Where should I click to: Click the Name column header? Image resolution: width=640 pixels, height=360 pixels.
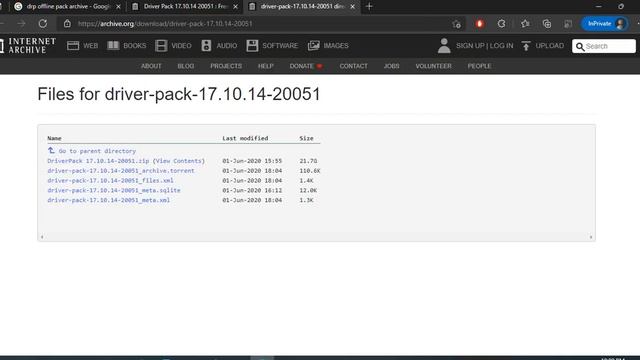pyautogui.click(x=54, y=138)
